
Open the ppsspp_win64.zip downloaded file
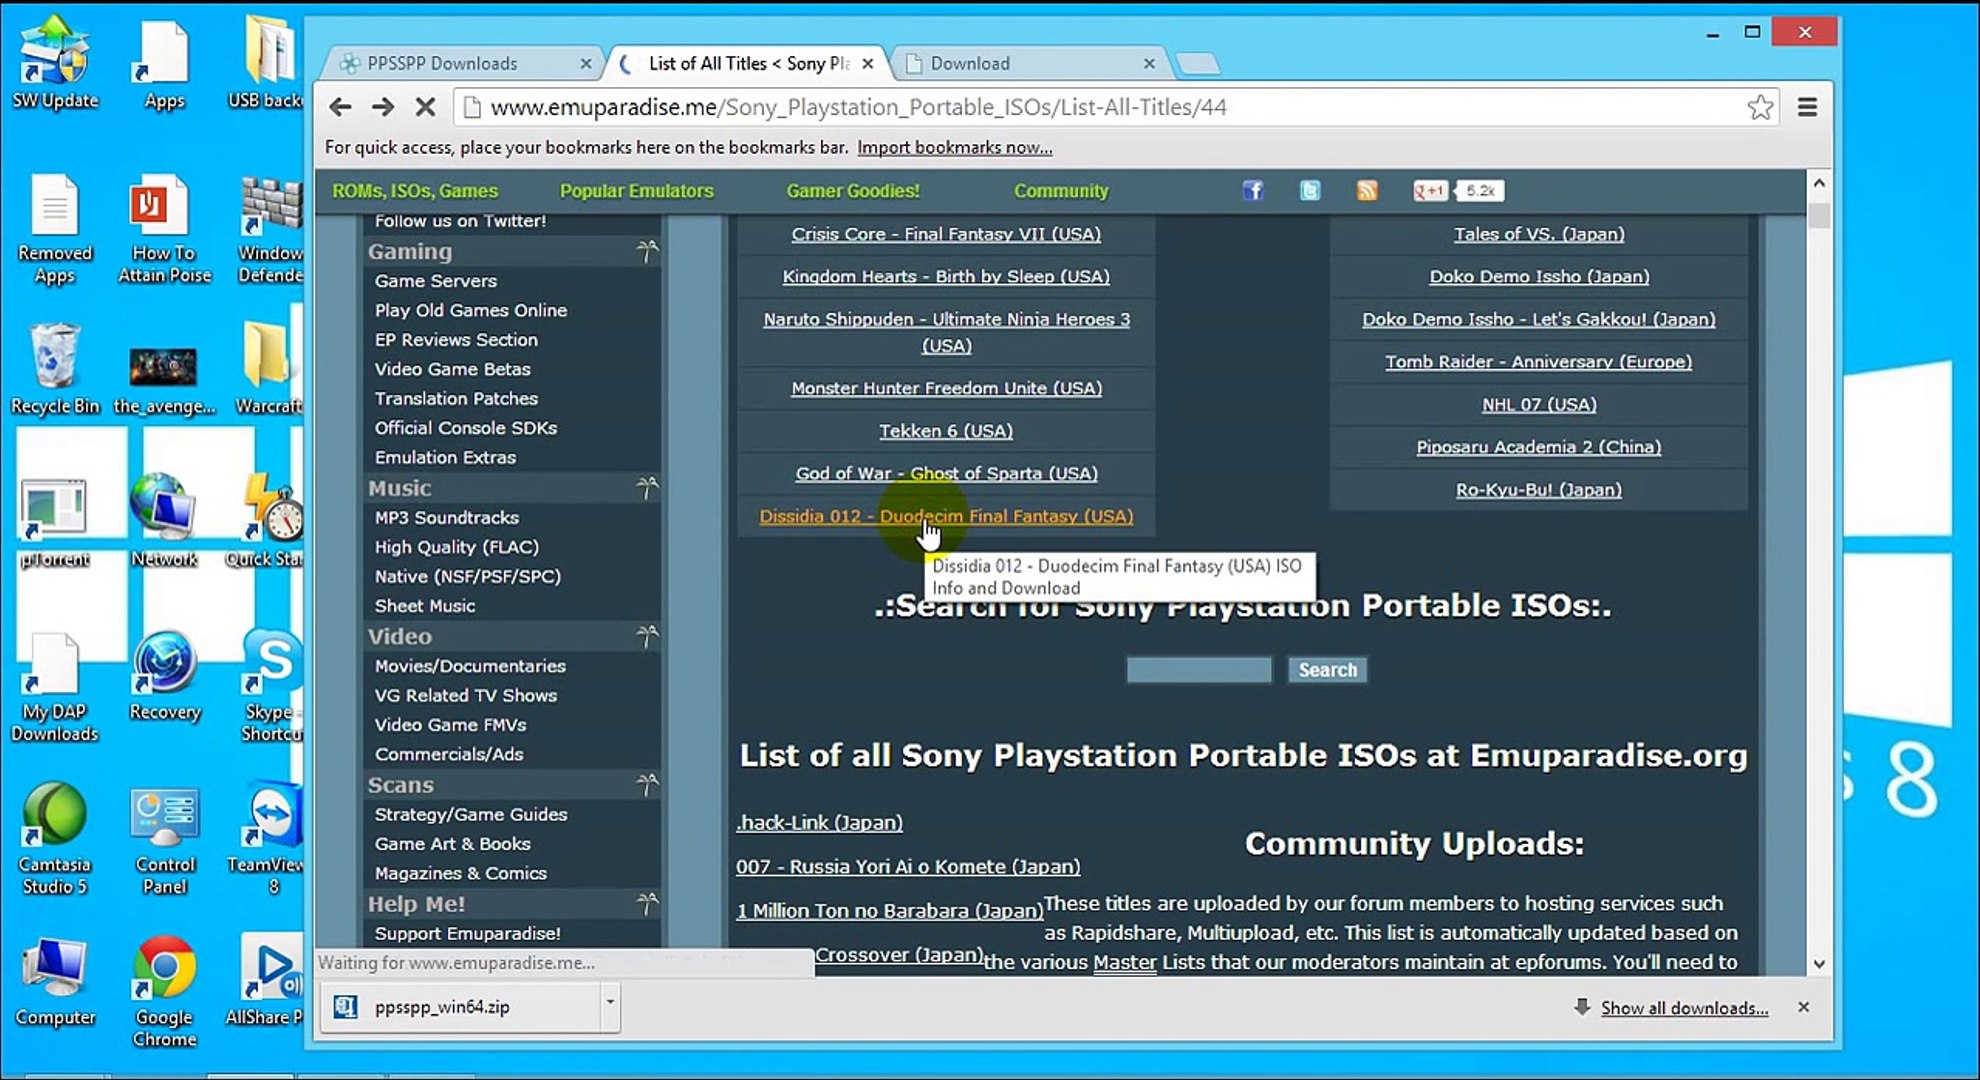(x=442, y=1007)
